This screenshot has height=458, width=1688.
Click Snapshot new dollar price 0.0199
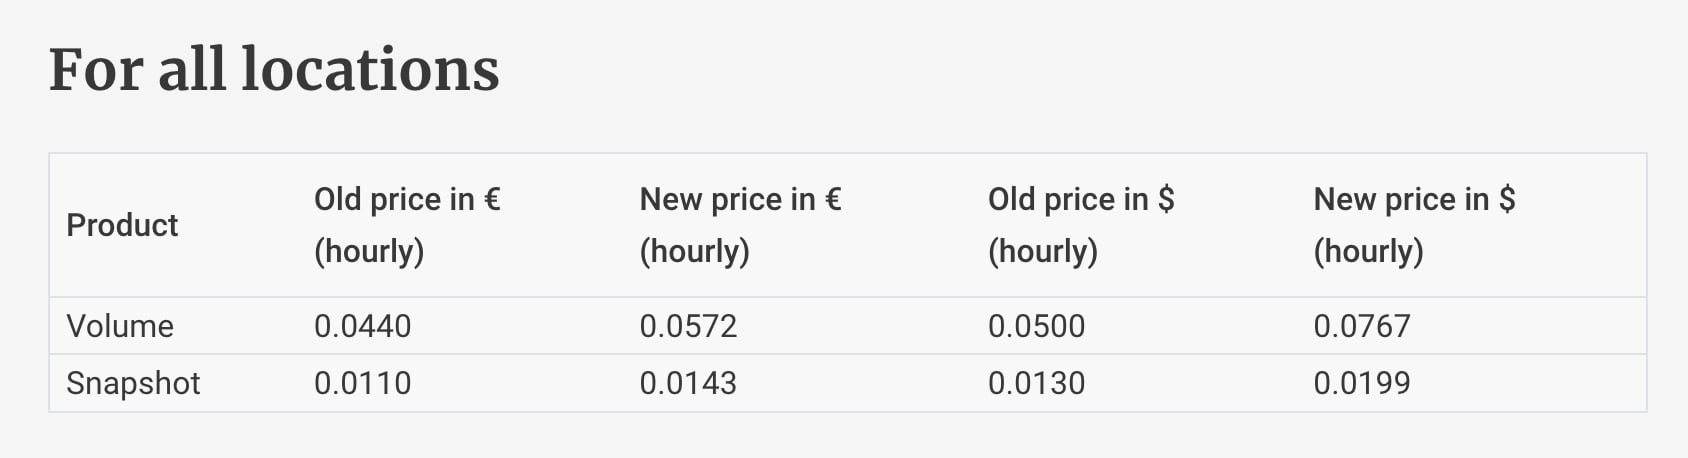pos(1361,383)
